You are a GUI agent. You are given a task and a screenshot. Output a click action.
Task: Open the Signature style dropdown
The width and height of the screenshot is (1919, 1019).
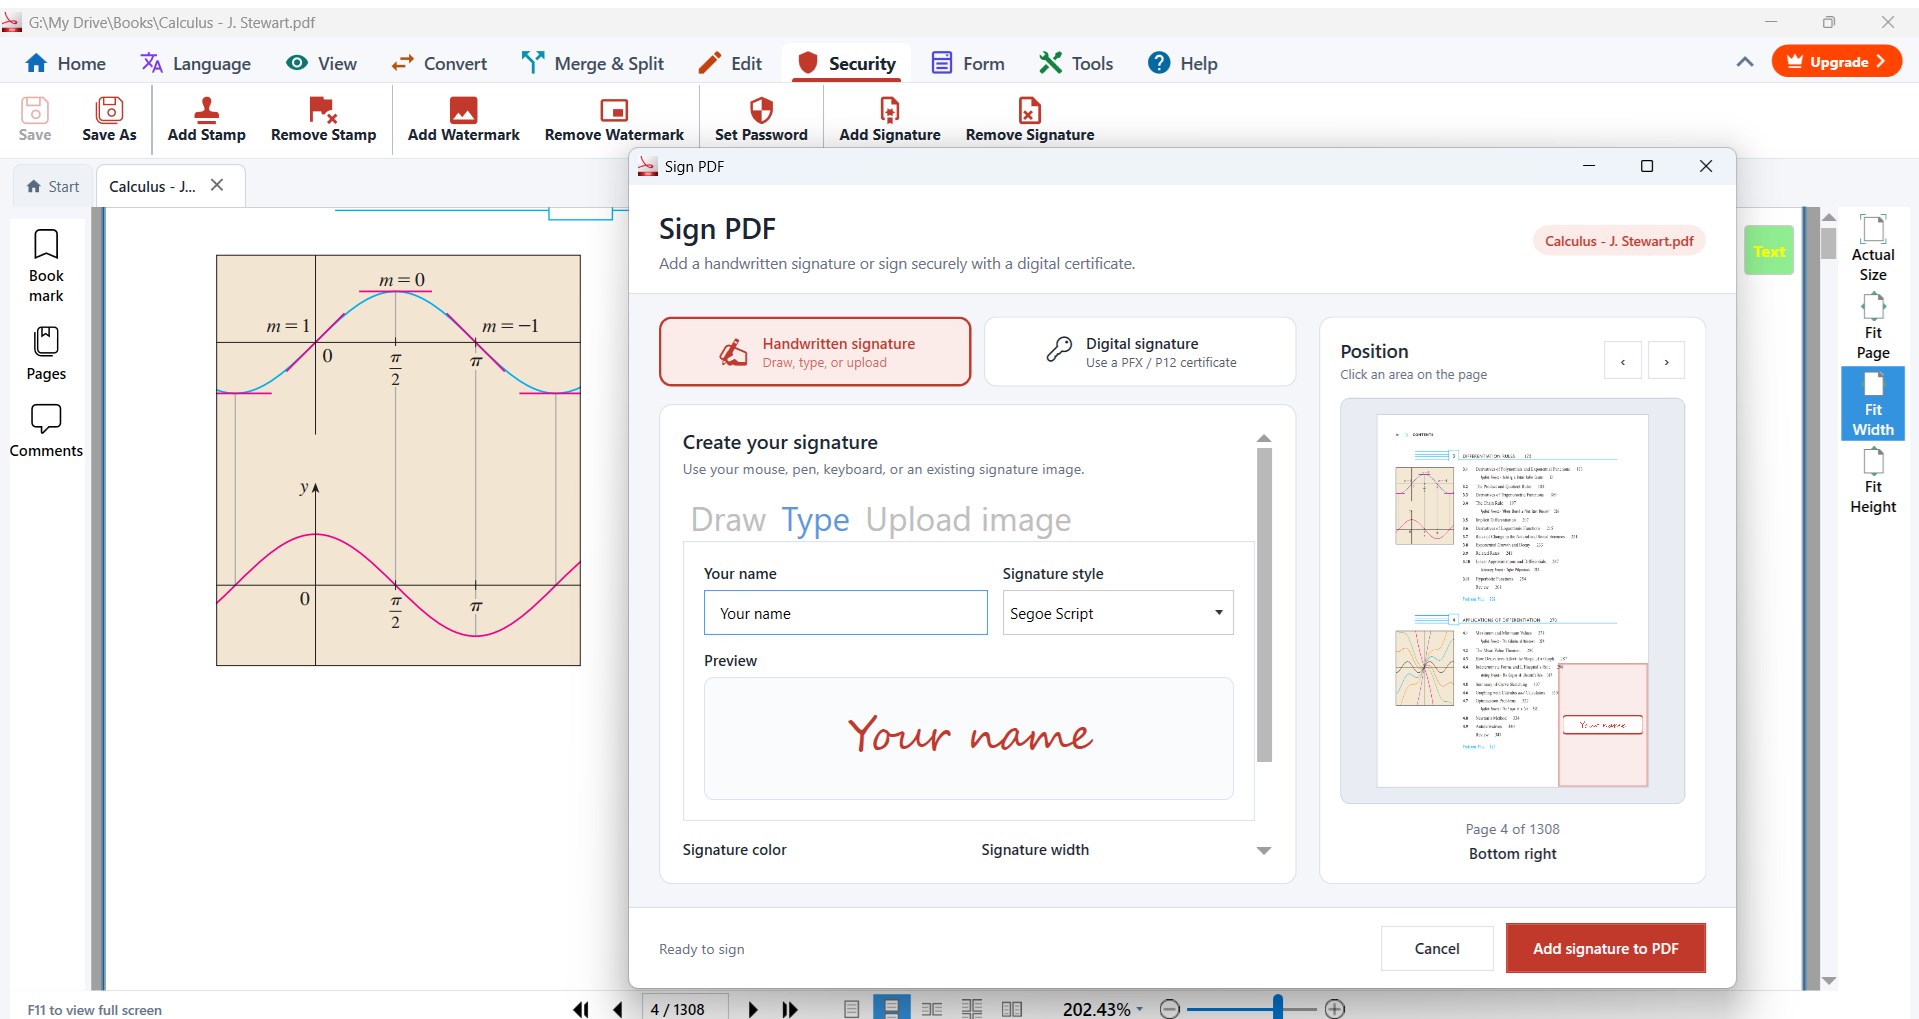1118,613
